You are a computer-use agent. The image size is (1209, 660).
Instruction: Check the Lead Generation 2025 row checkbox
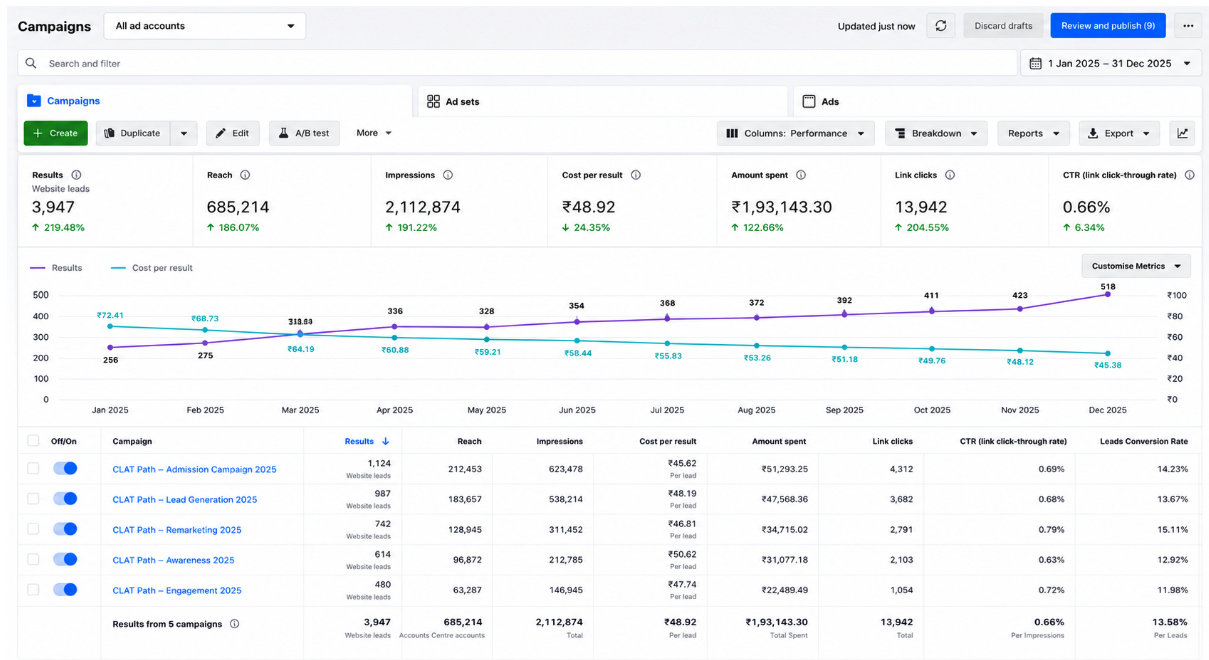(x=33, y=499)
